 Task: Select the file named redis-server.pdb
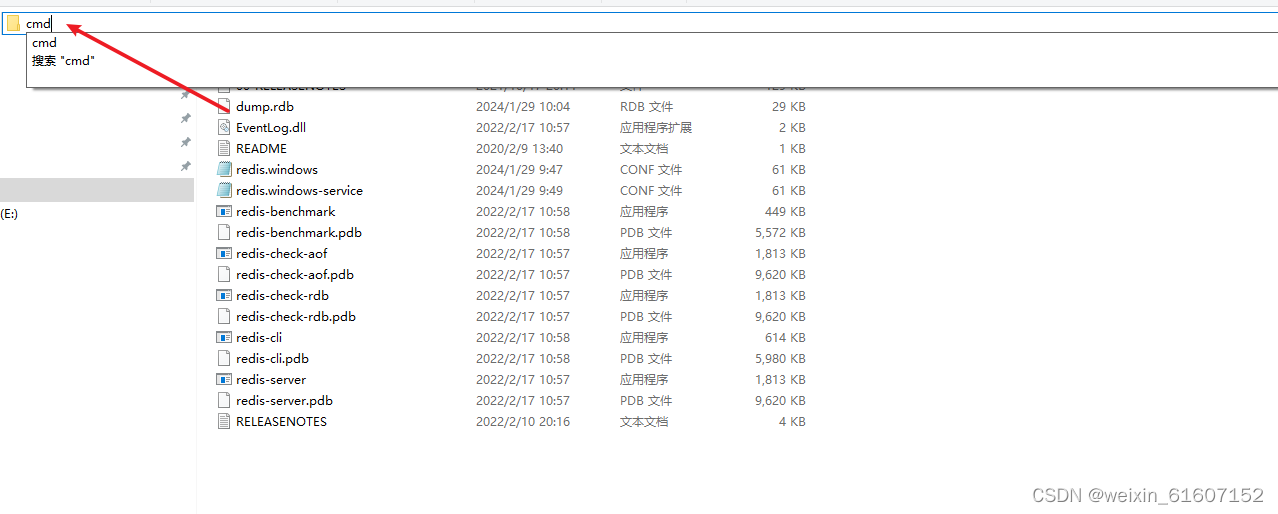[284, 400]
